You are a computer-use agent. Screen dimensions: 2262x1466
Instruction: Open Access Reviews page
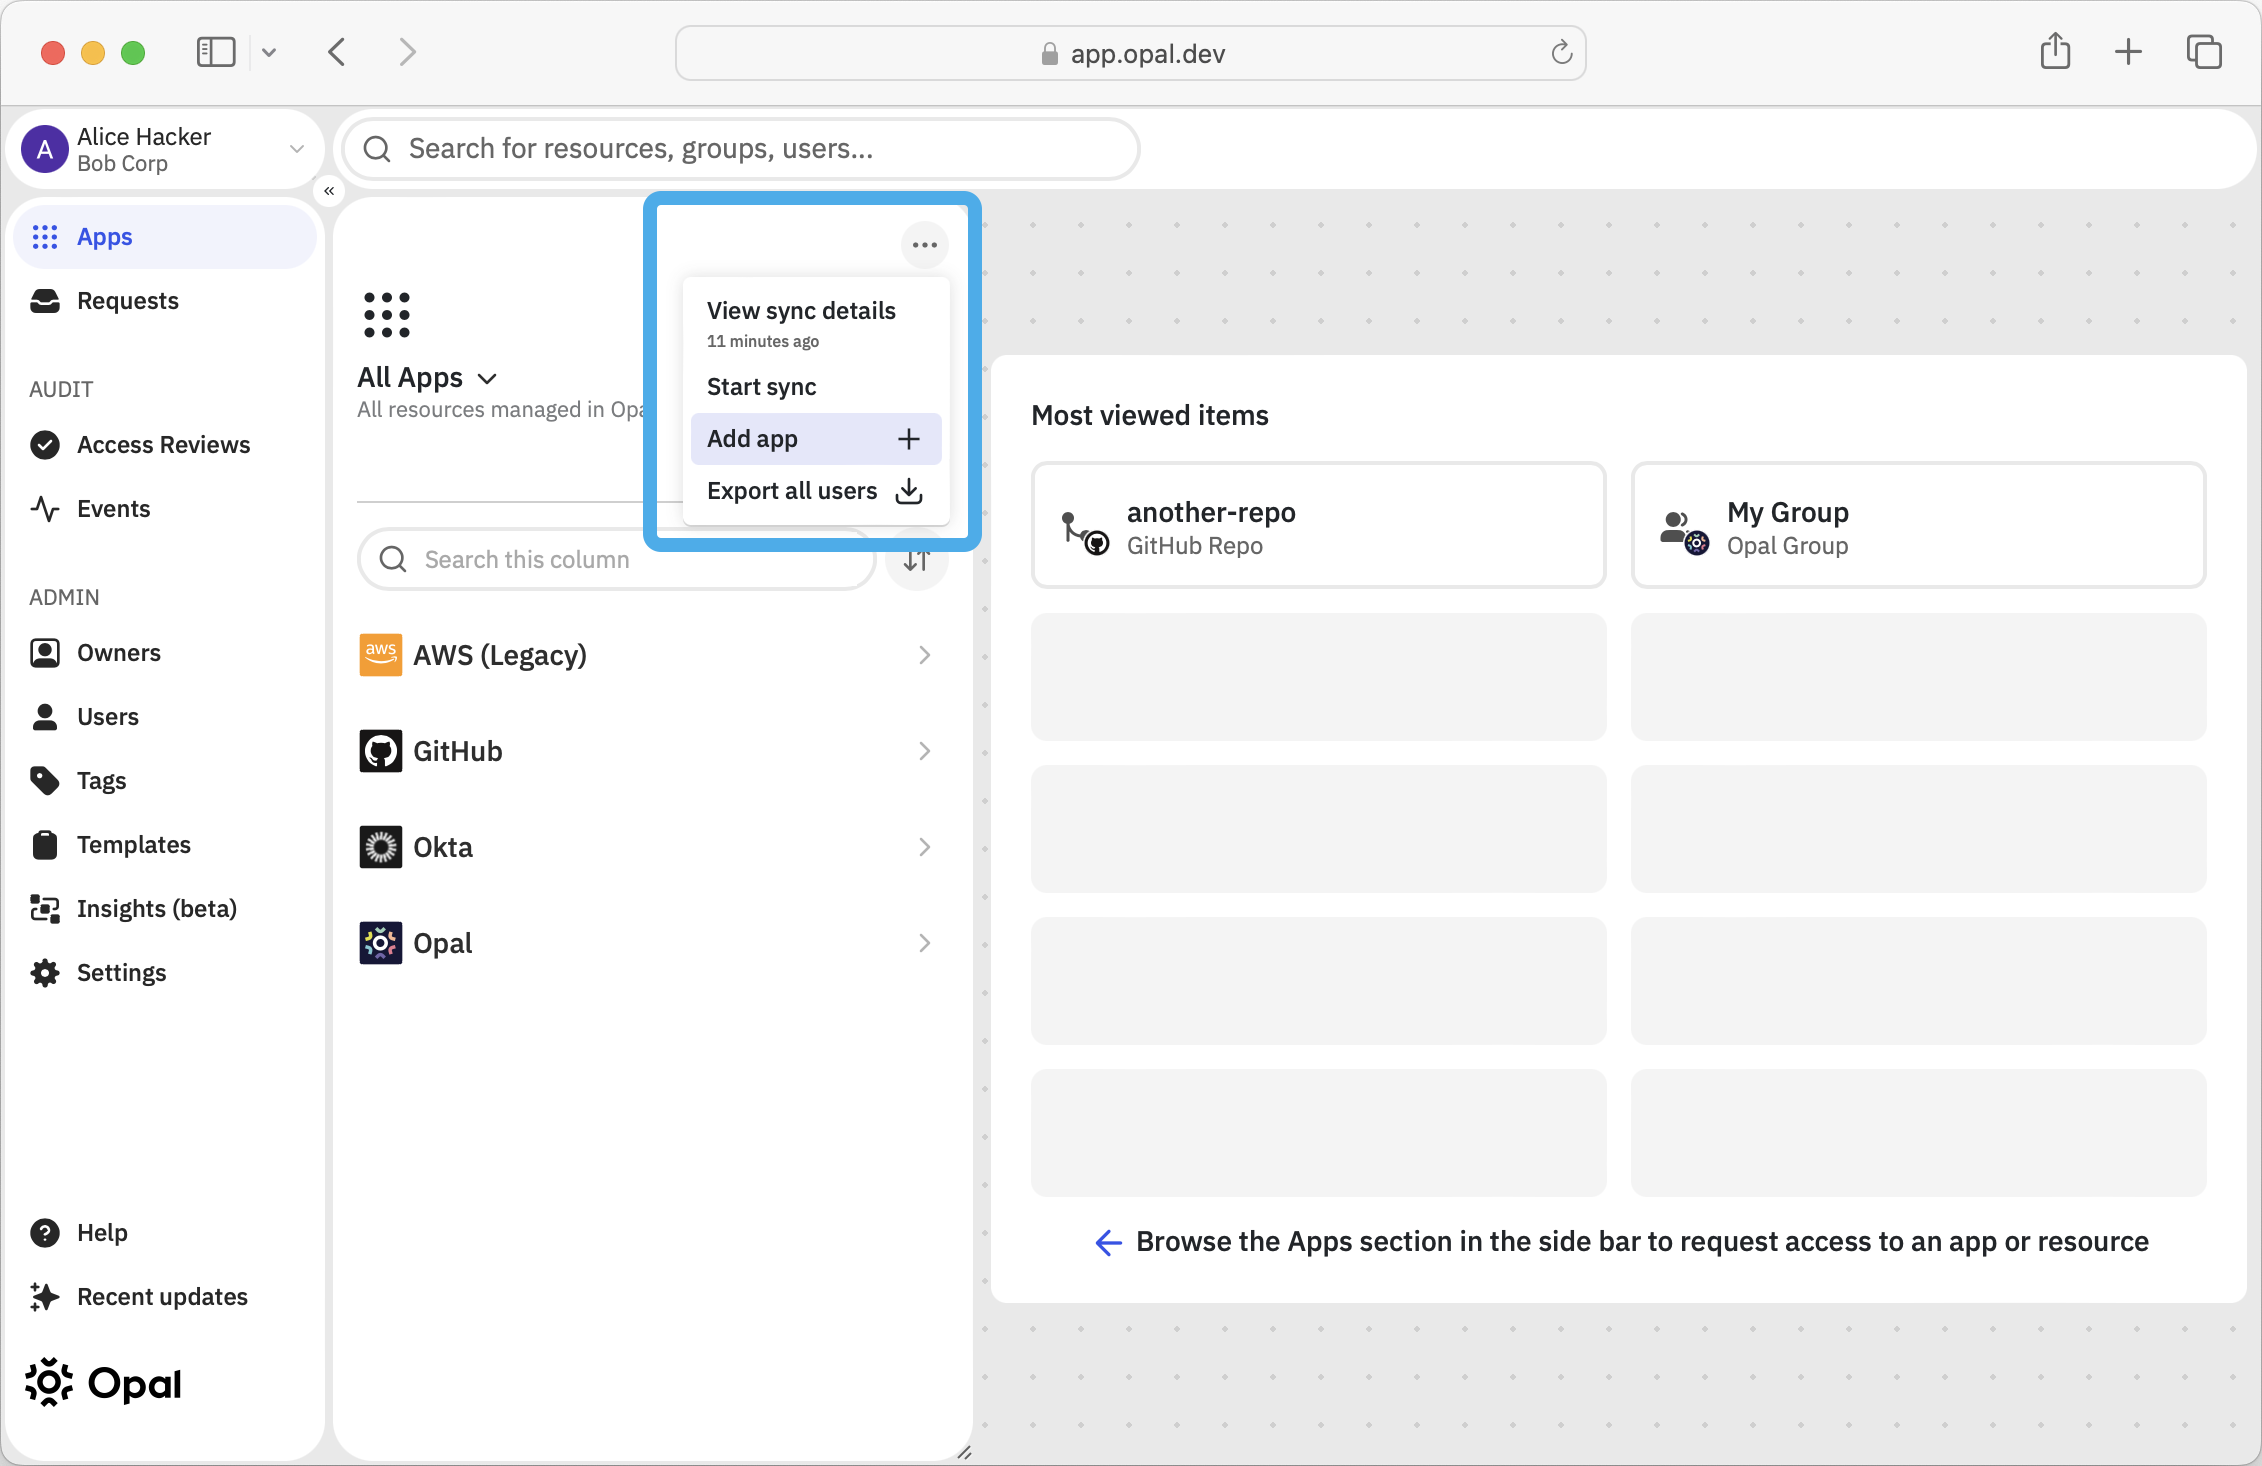[165, 445]
